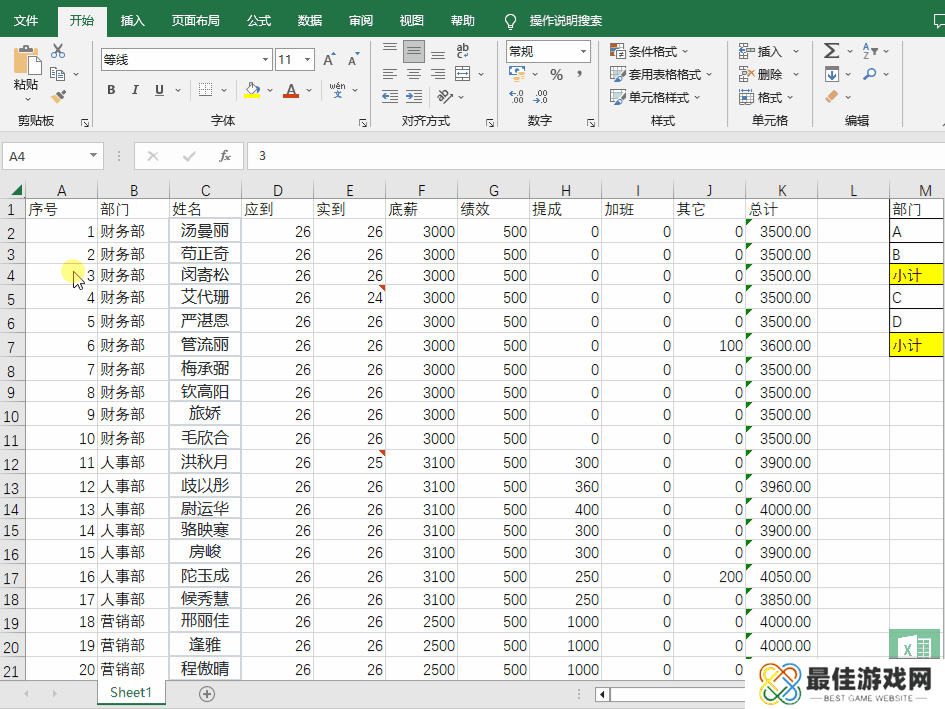Toggle bold formatting
Image resolution: width=945 pixels, height=709 pixels.
[110, 90]
